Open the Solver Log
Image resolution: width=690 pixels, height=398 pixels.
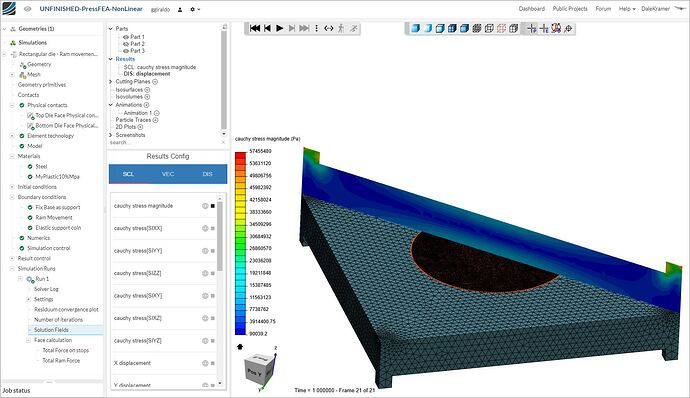tap(46, 289)
